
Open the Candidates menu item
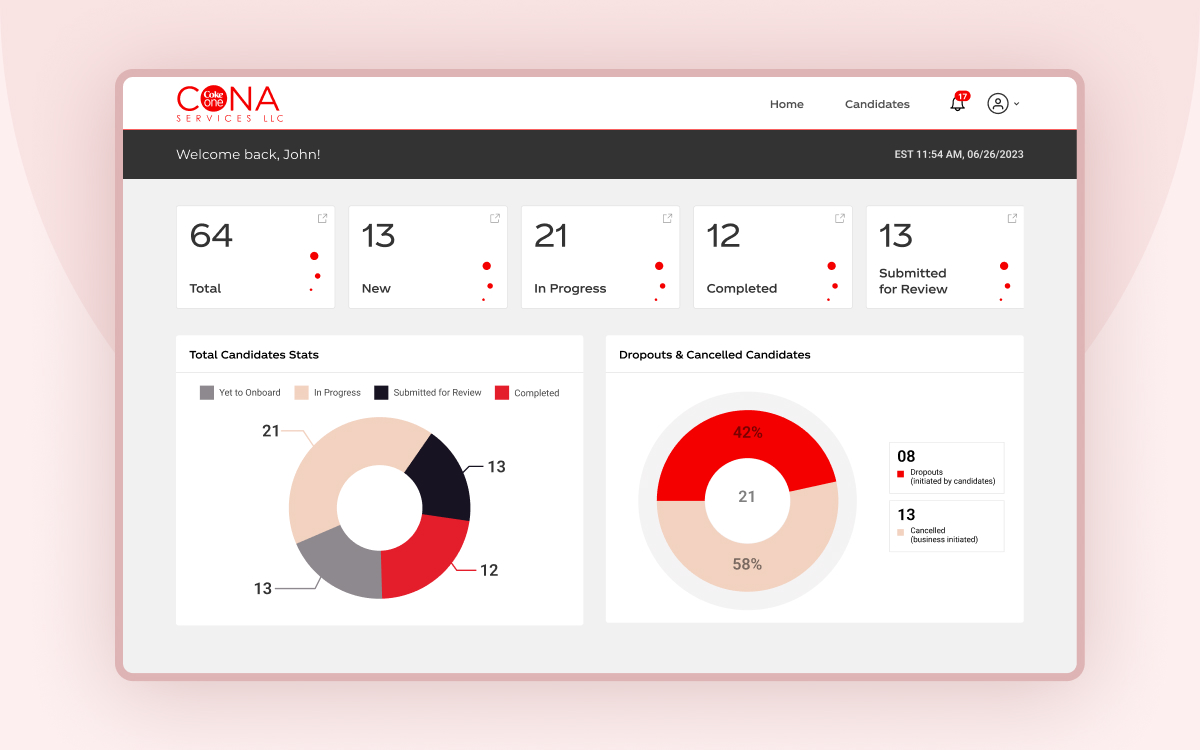click(877, 104)
